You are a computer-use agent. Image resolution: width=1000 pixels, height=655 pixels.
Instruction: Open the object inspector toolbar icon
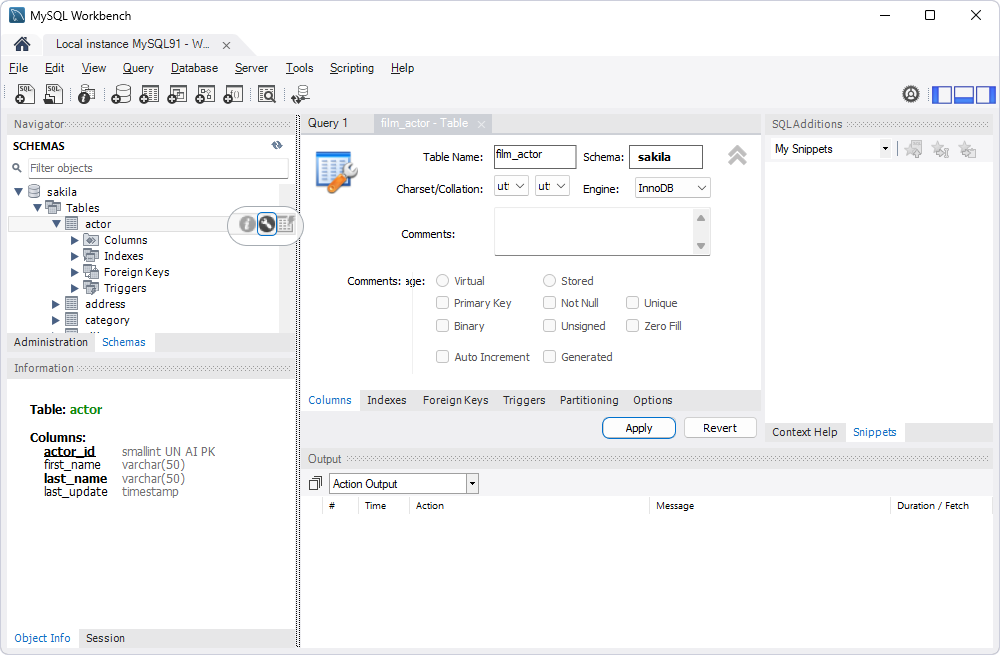pyautogui.click(x=86, y=94)
